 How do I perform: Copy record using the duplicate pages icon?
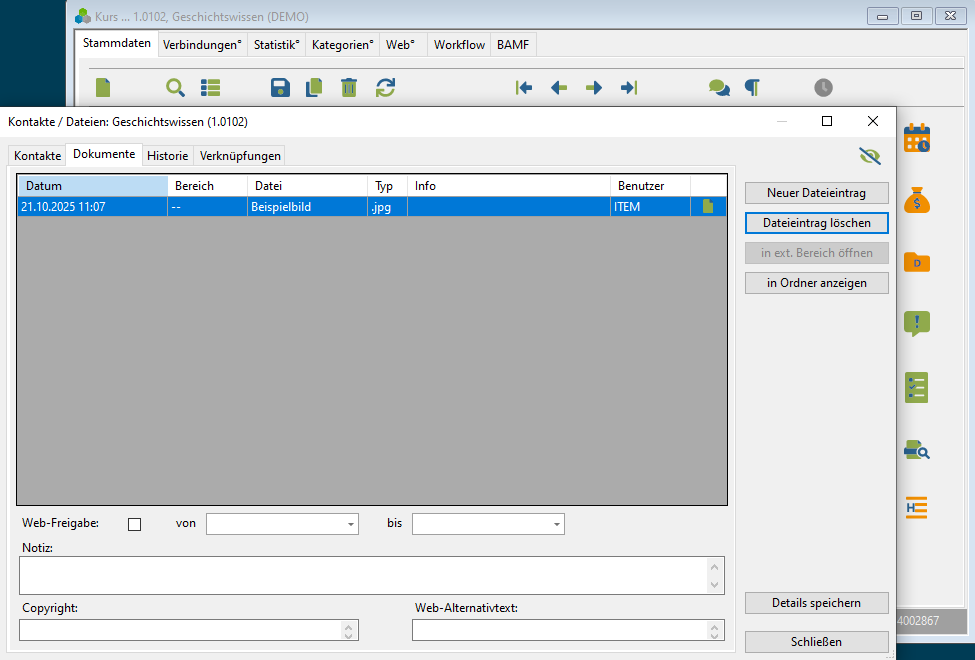point(315,88)
